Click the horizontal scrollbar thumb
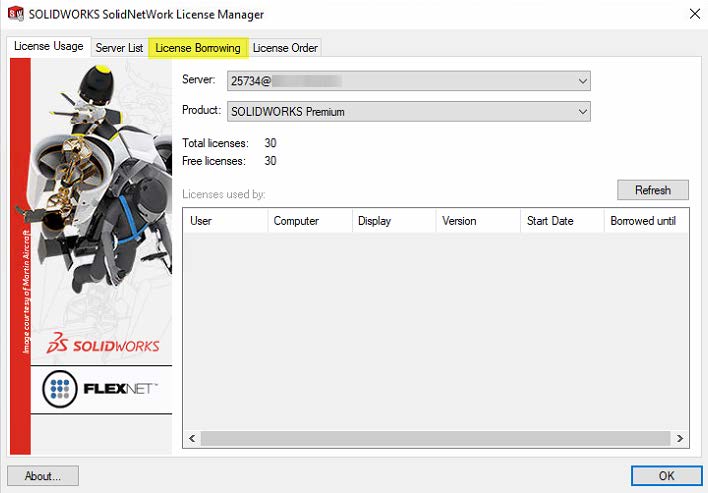Screen dimensions: 708x493 (435, 438)
